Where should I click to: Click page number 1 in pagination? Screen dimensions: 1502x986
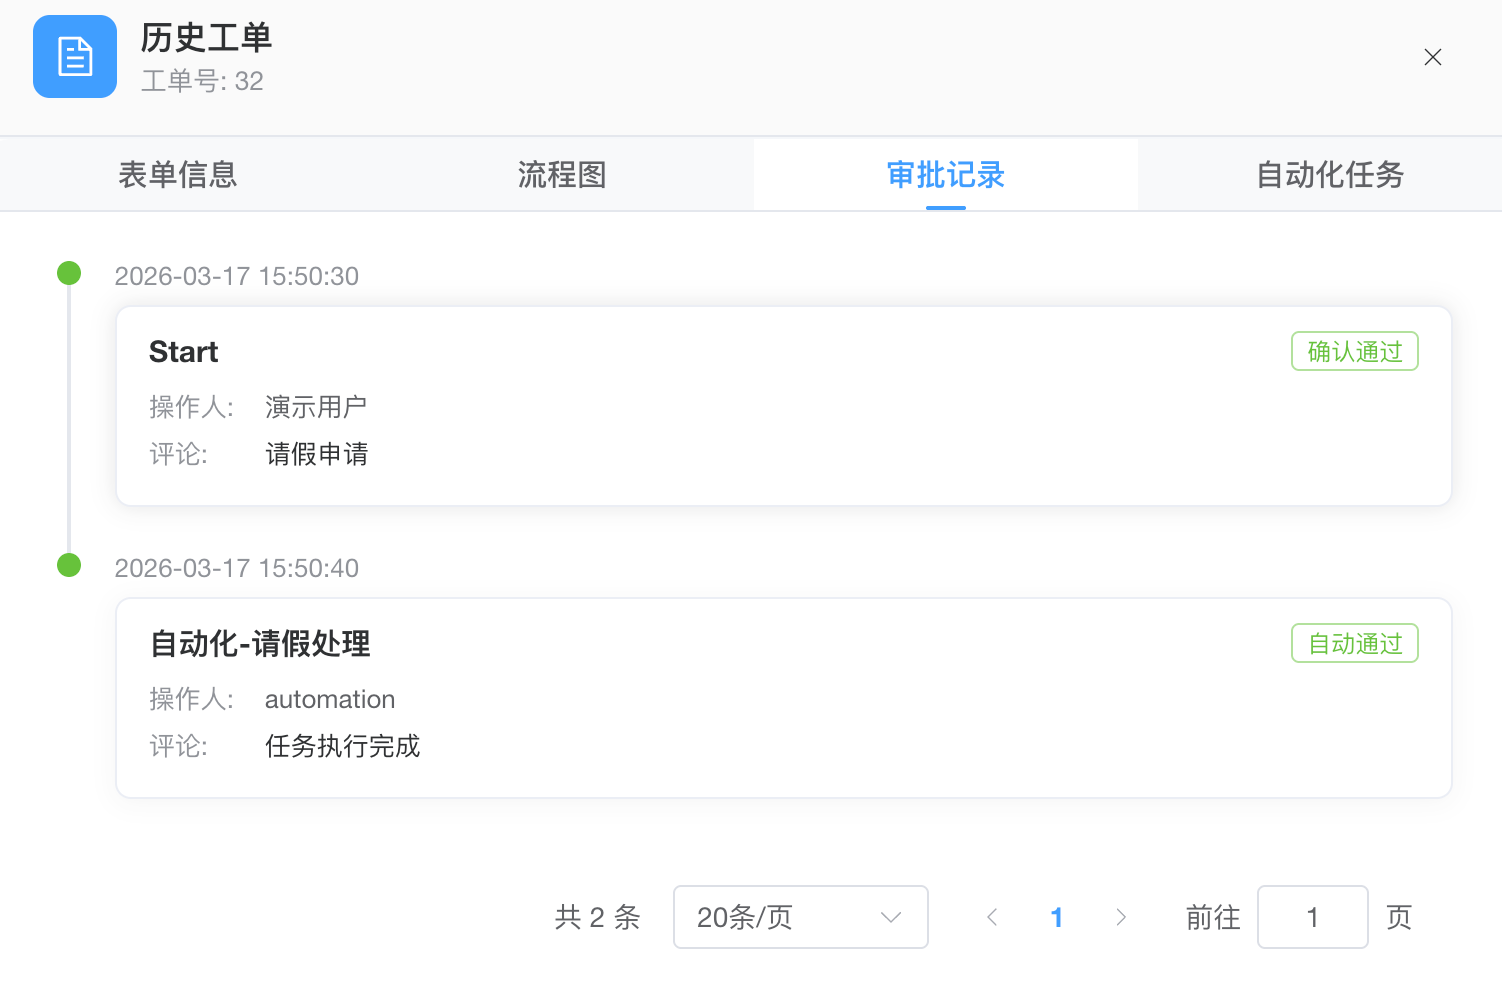(x=1056, y=917)
